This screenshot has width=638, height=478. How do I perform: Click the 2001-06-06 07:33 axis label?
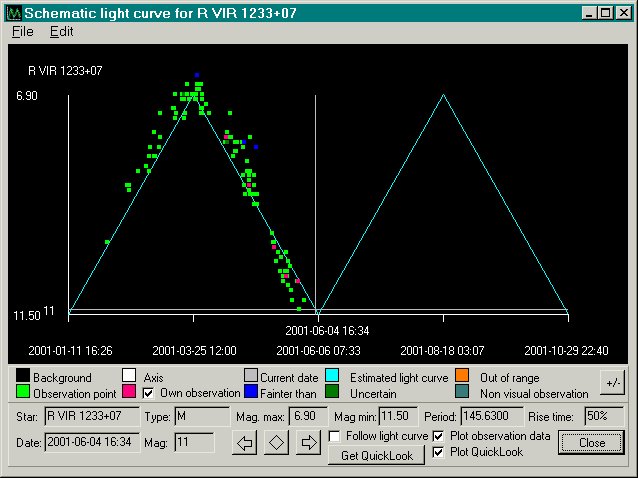coord(318,351)
